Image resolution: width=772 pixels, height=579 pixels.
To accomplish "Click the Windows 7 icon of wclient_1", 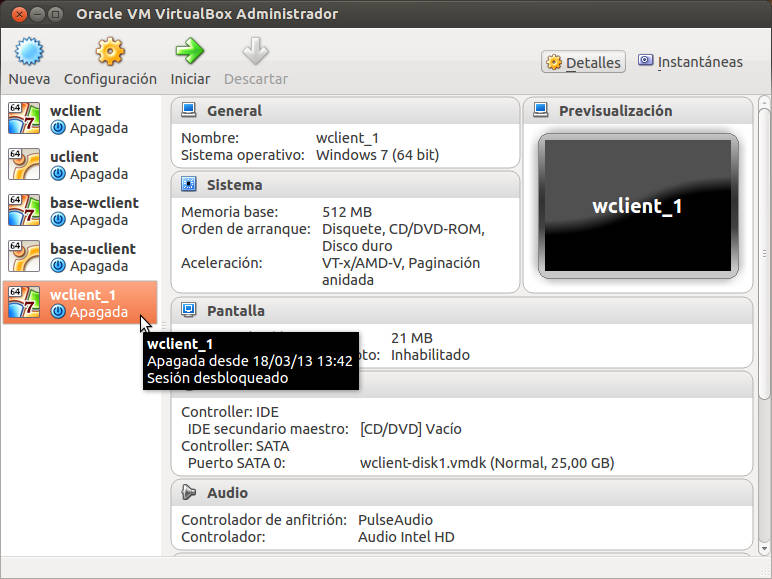I will 24,302.
